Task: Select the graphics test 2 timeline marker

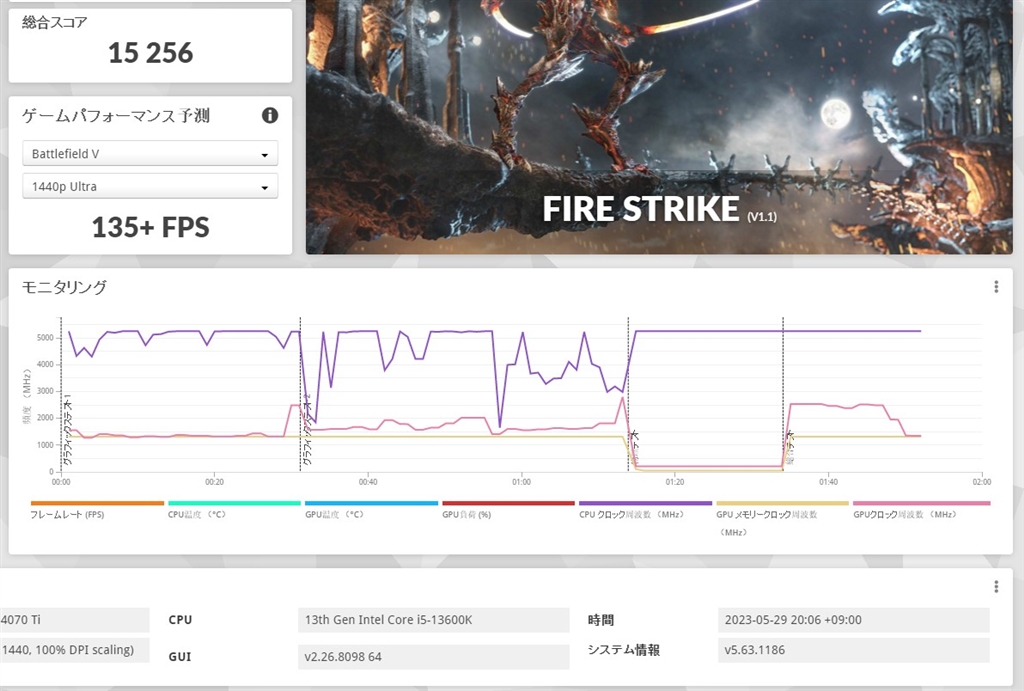Action: [x=308, y=429]
